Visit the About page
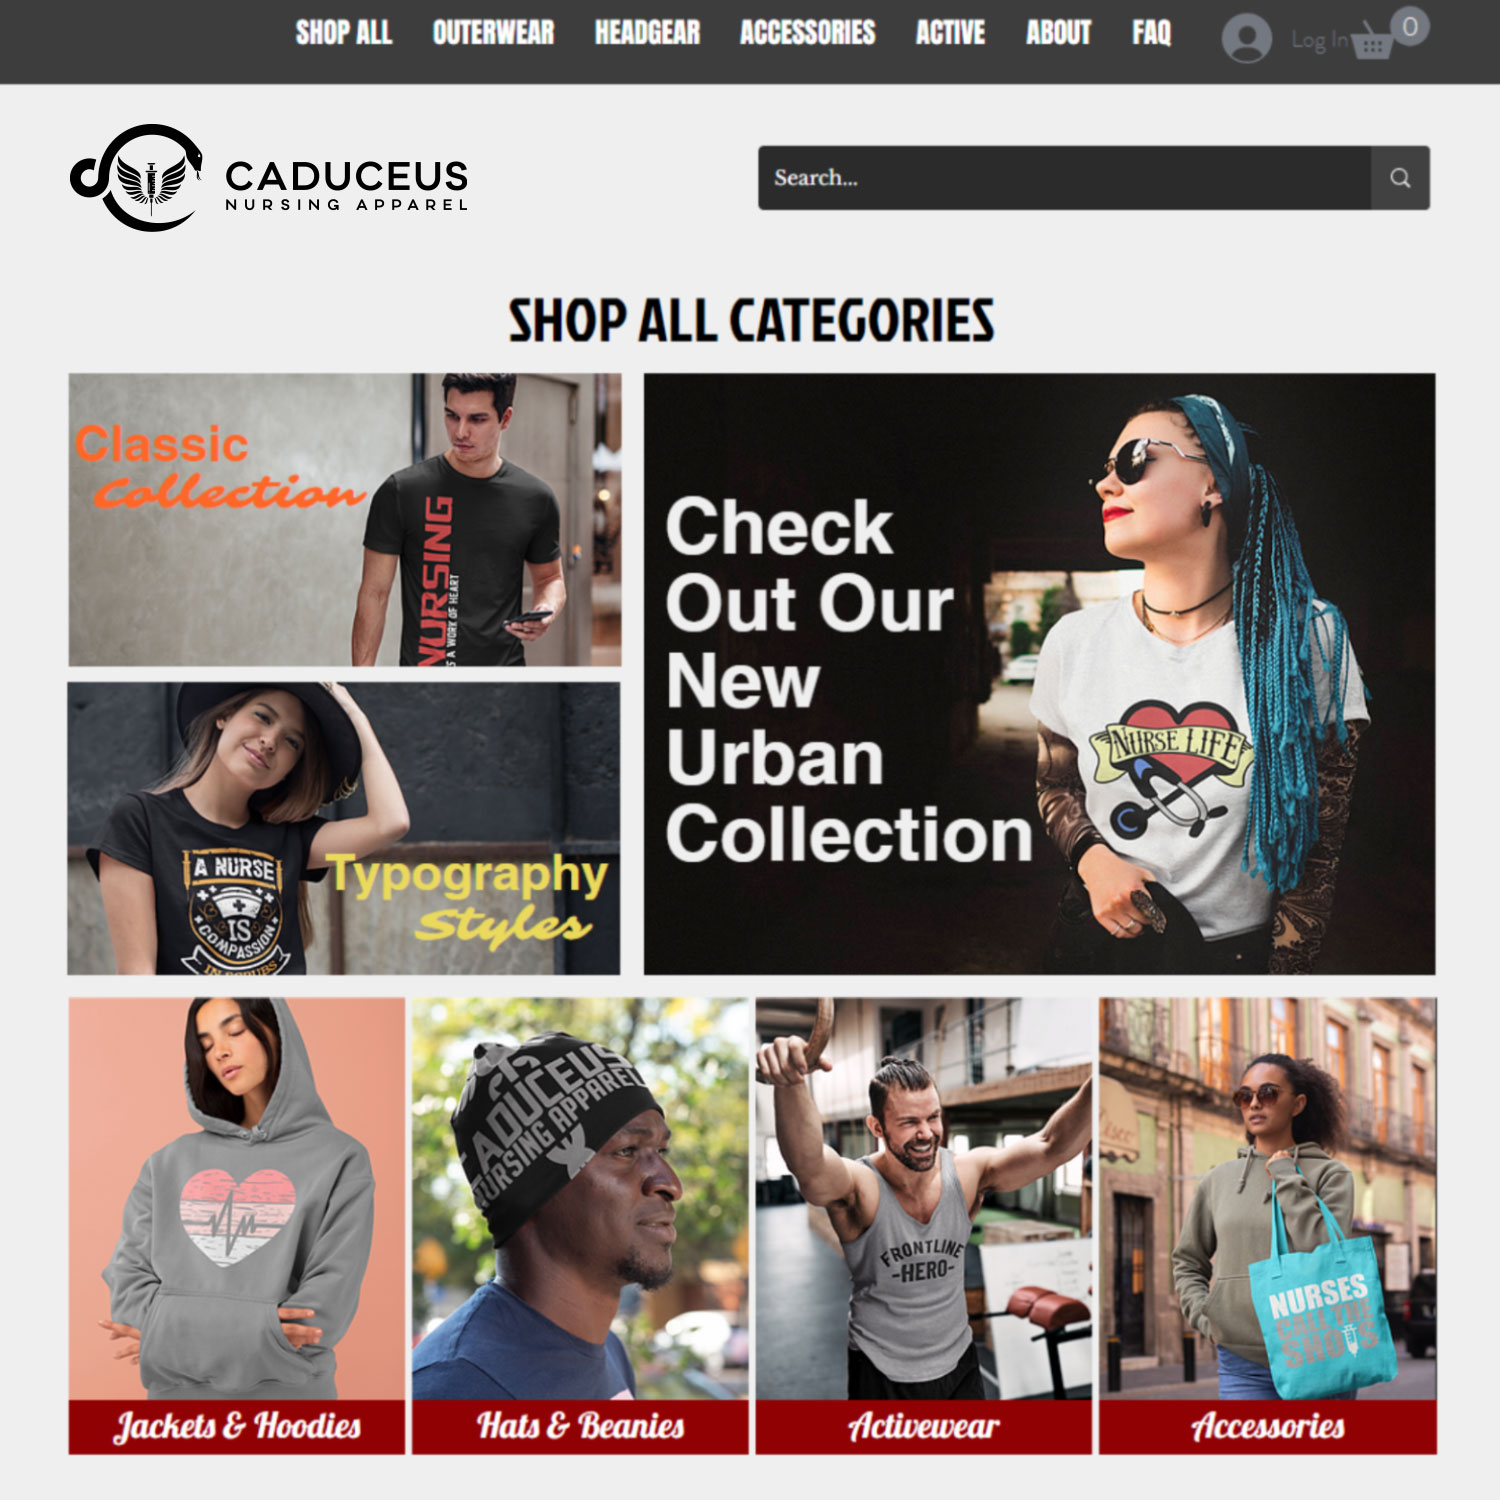Screen dimensions: 1500x1500 coord(1058,33)
